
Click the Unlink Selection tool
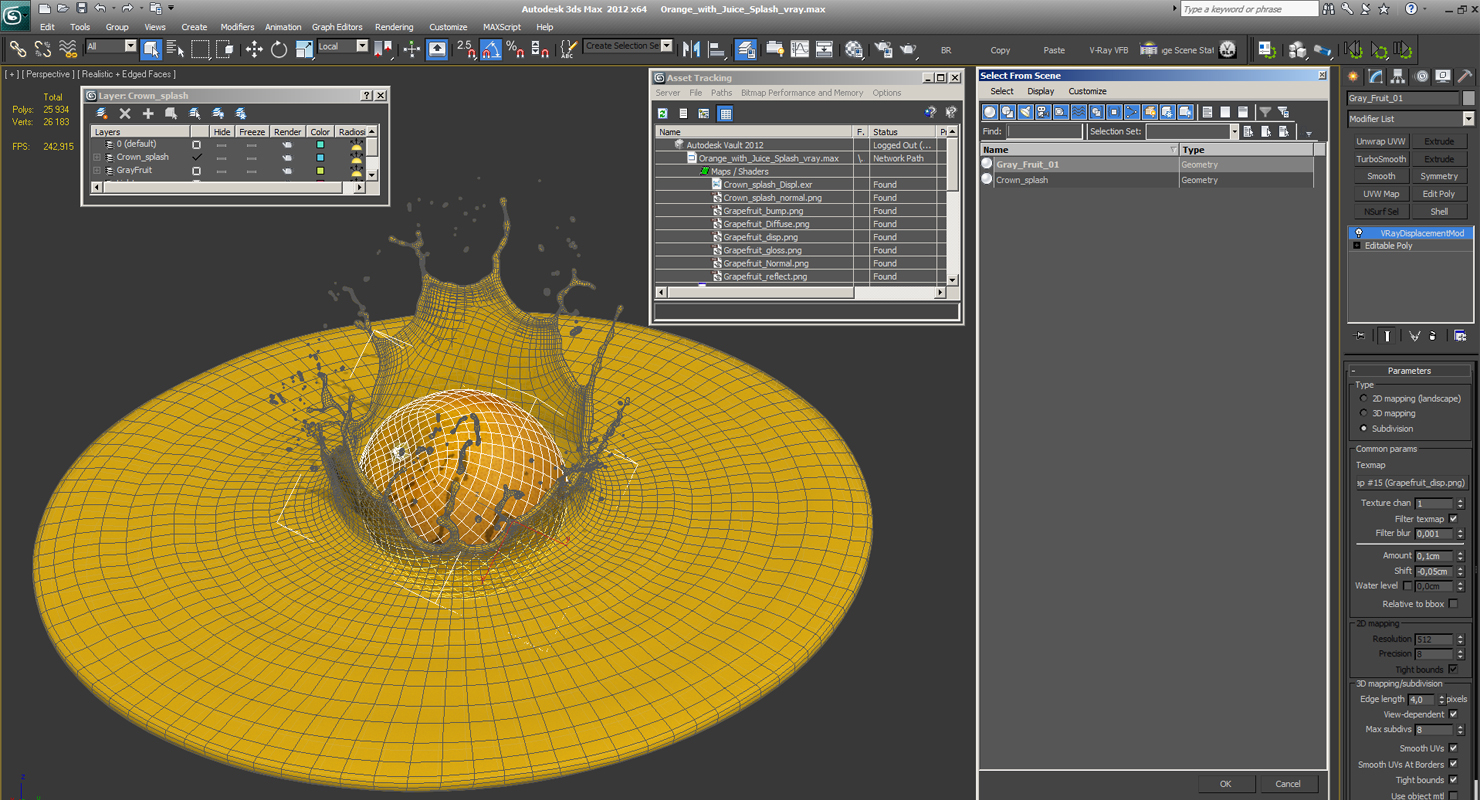pos(43,48)
